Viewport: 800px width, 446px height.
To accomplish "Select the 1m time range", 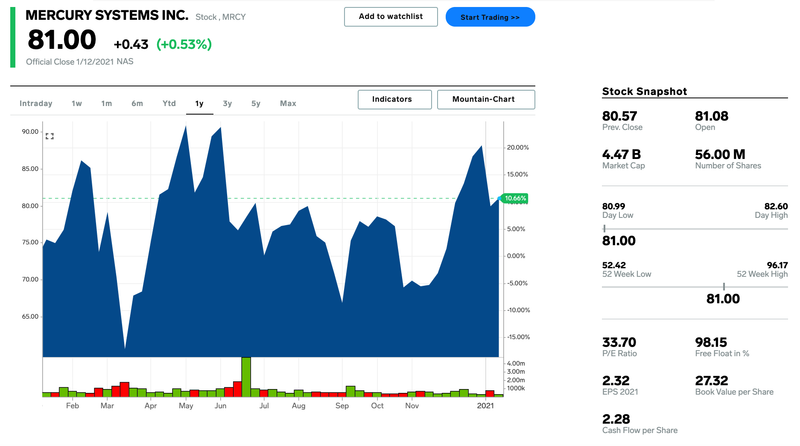I will click(106, 104).
